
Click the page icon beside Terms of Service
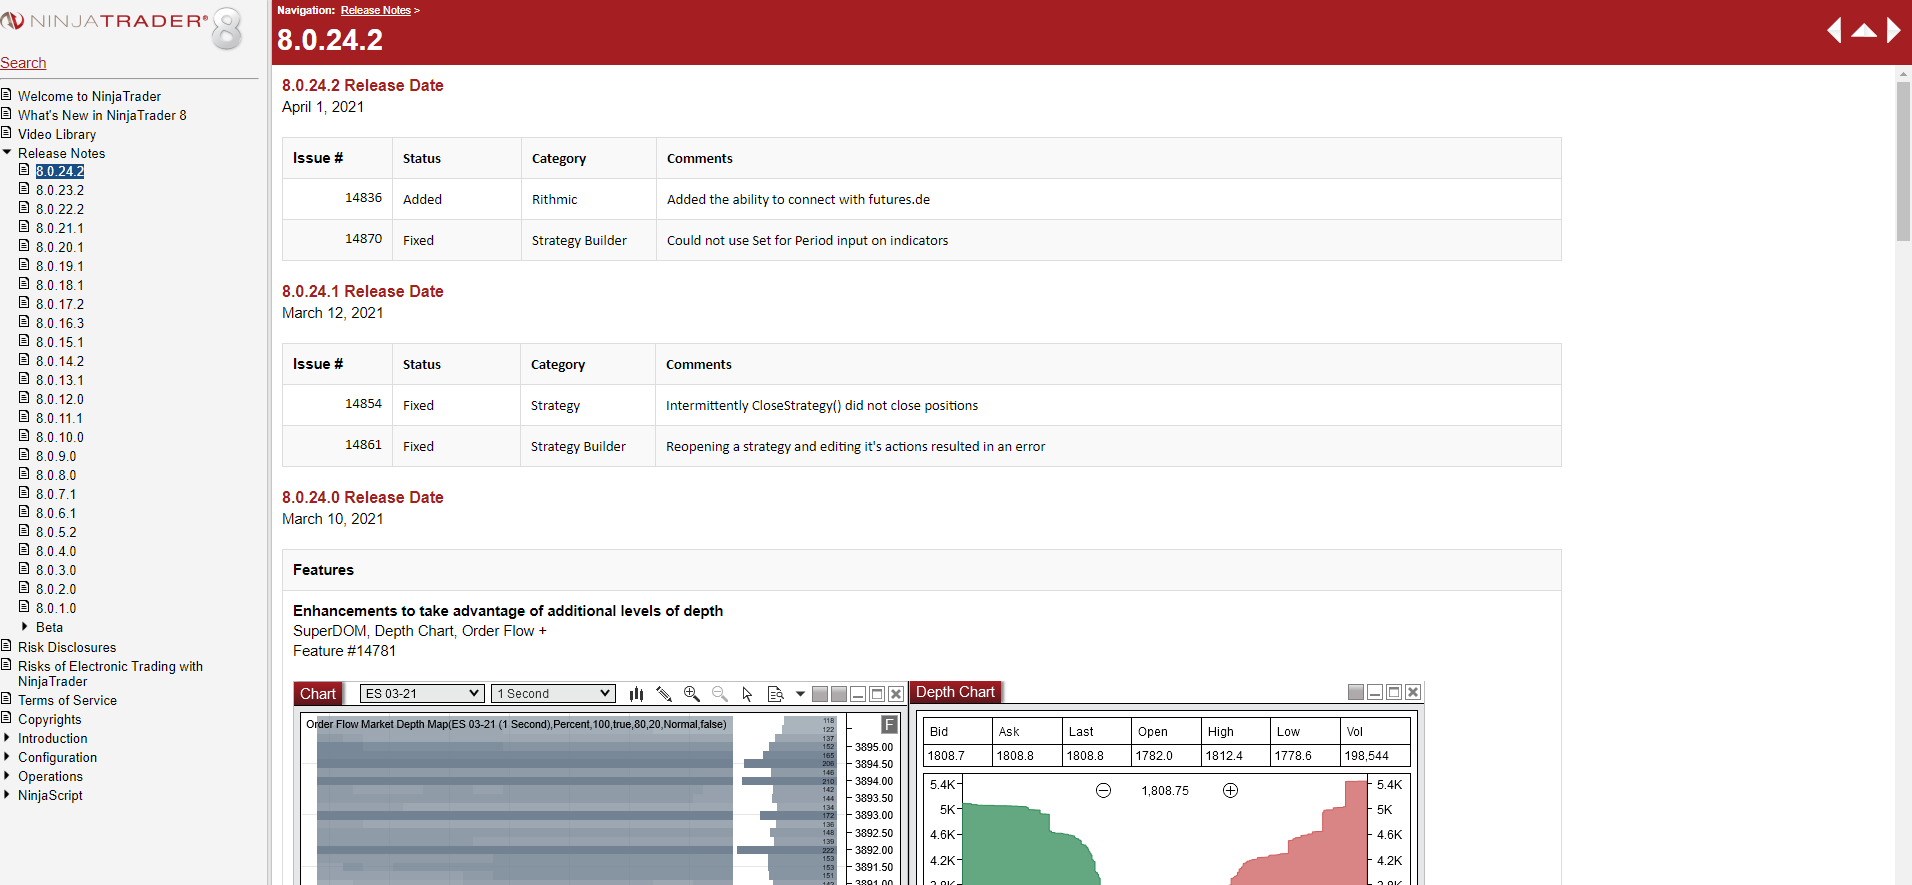[x=6, y=699]
